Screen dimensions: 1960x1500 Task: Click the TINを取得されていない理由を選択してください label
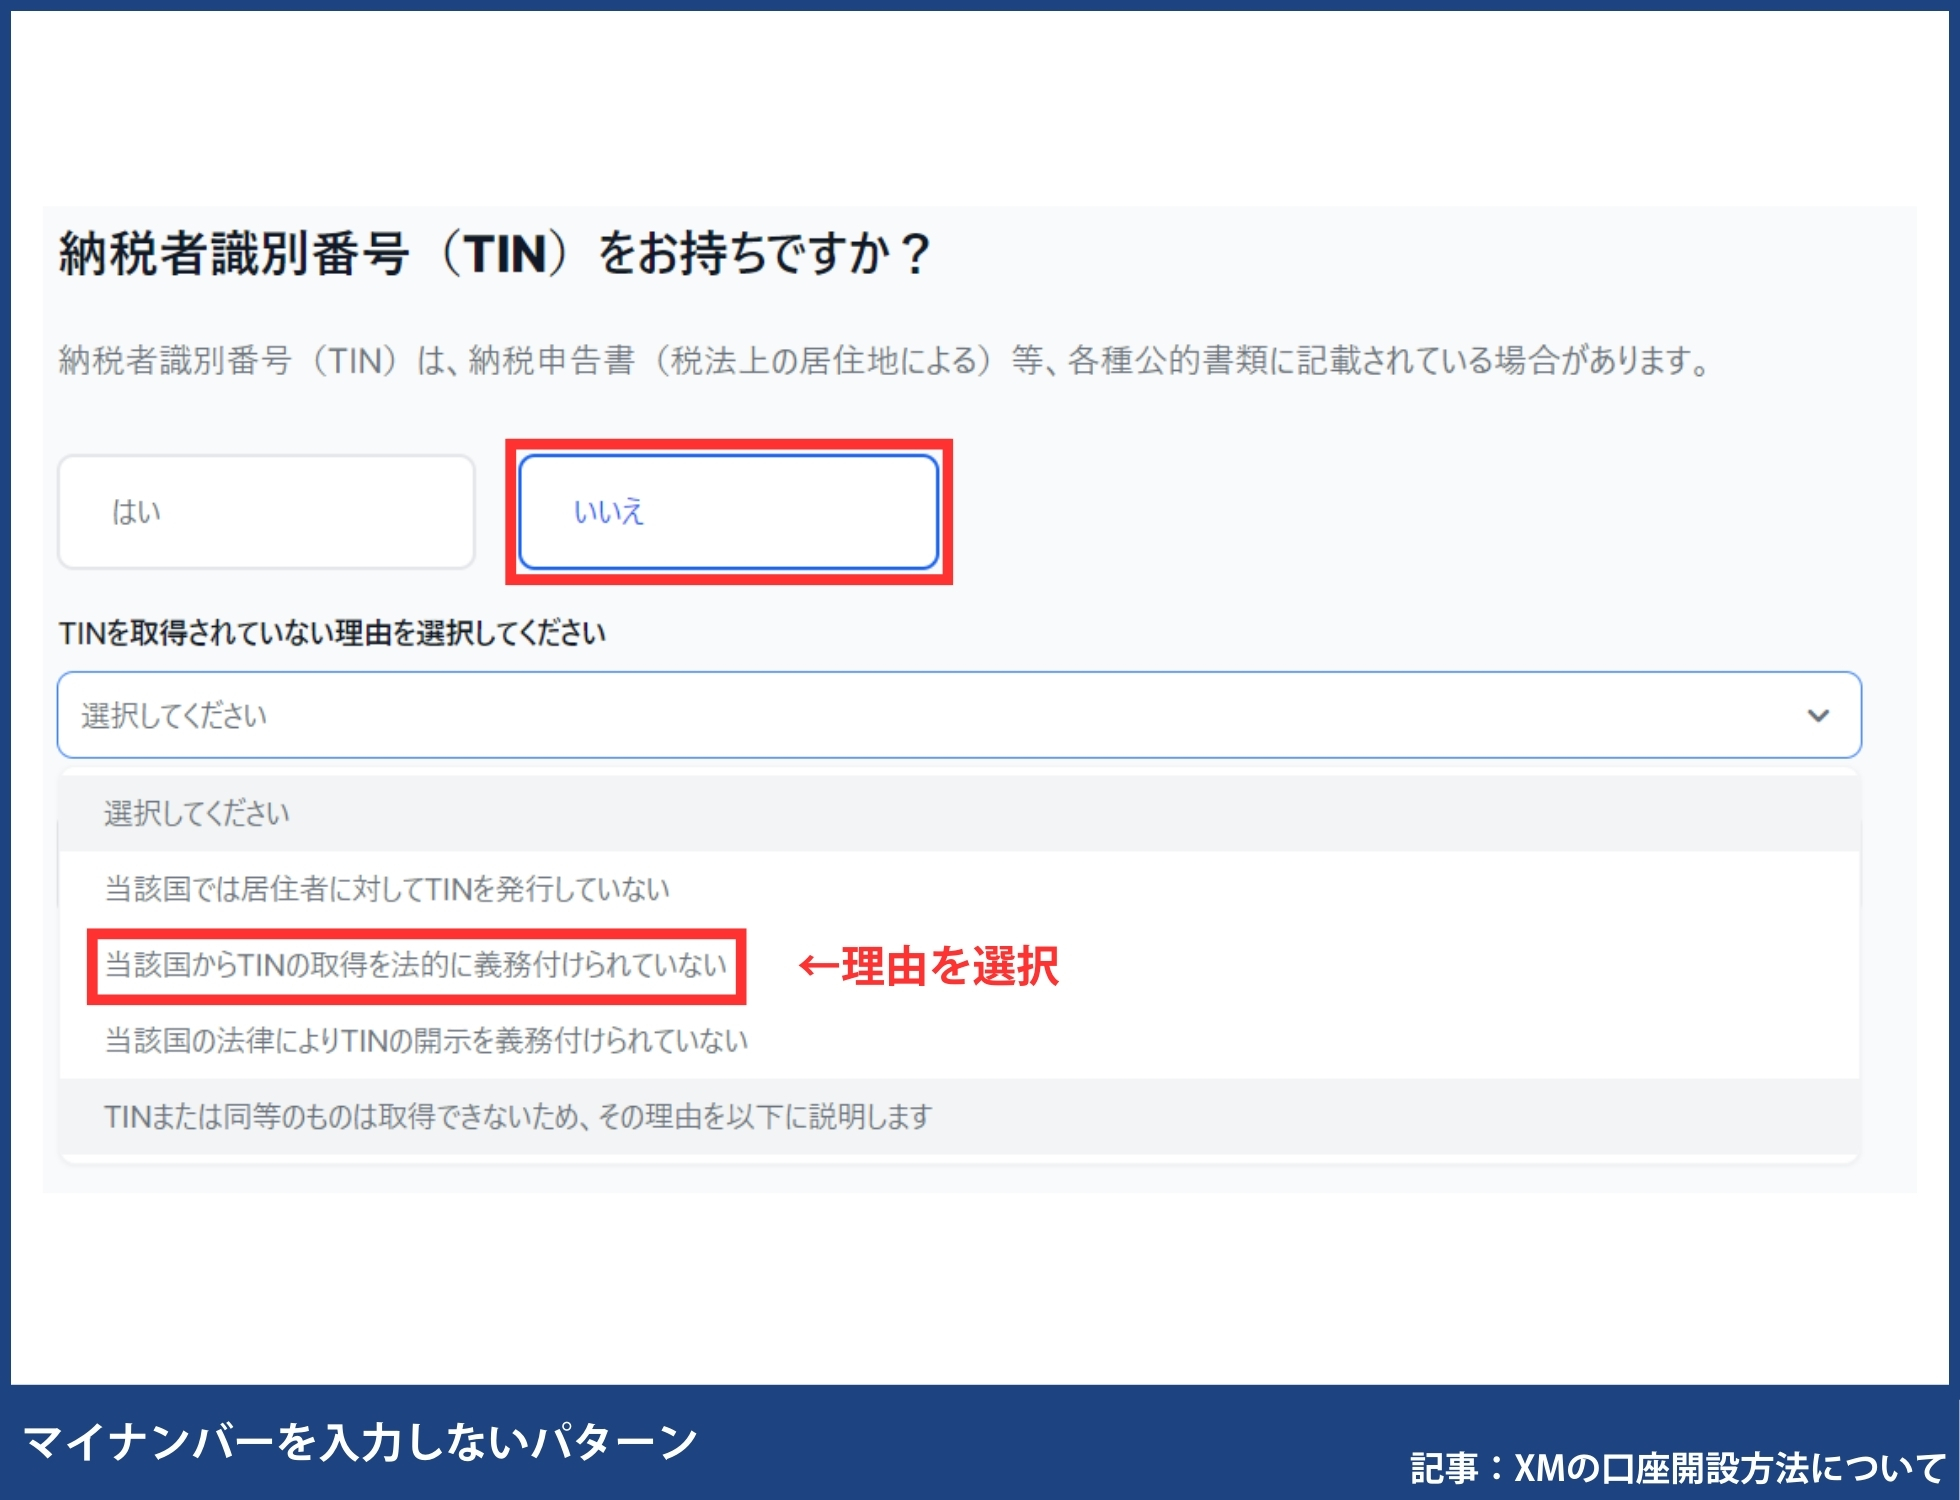click(x=332, y=633)
